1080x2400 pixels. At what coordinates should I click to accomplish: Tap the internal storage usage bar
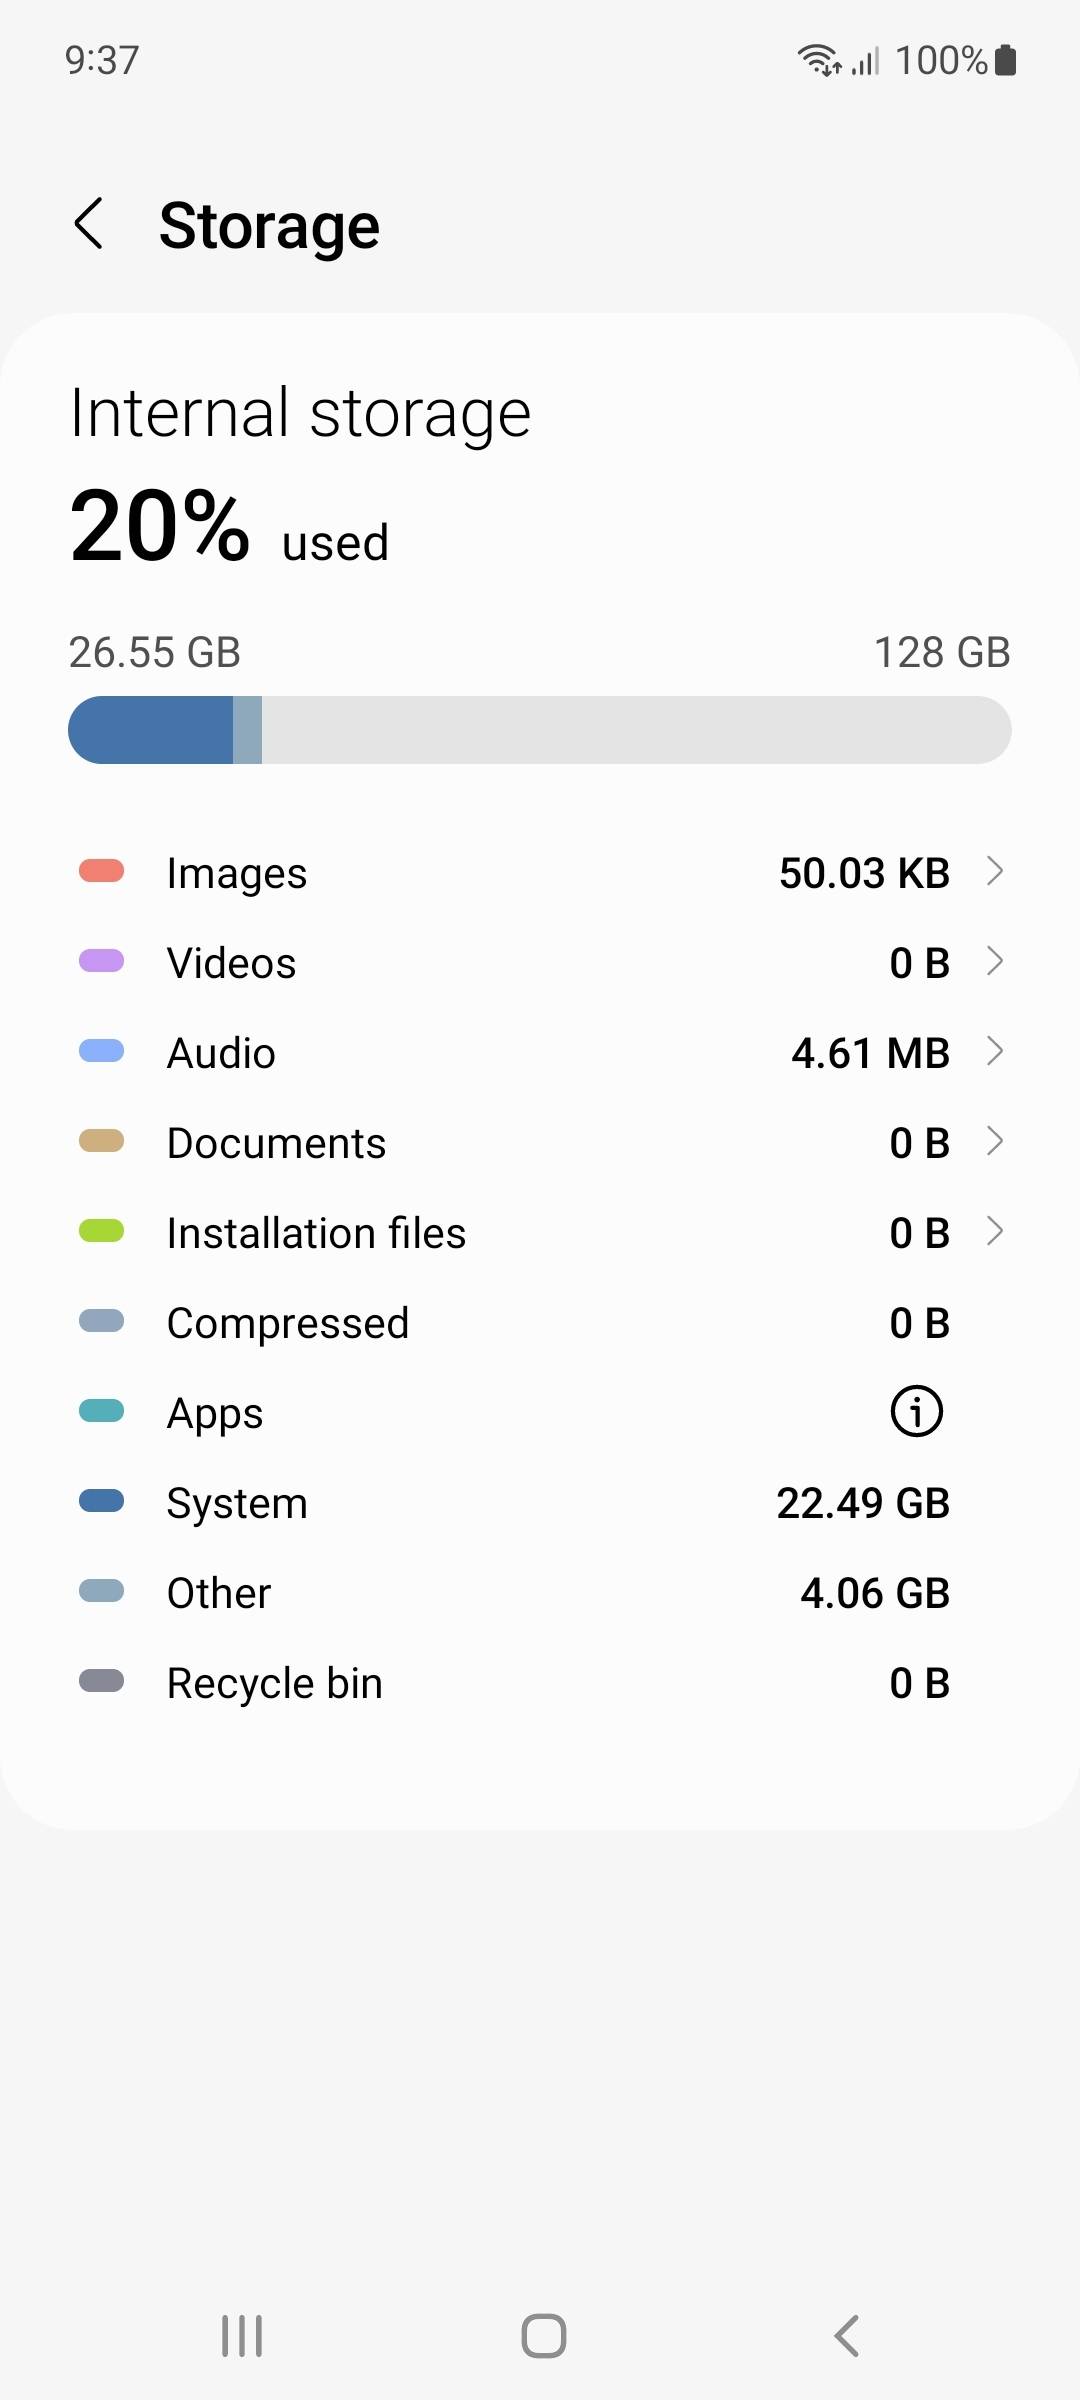click(540, 730)
